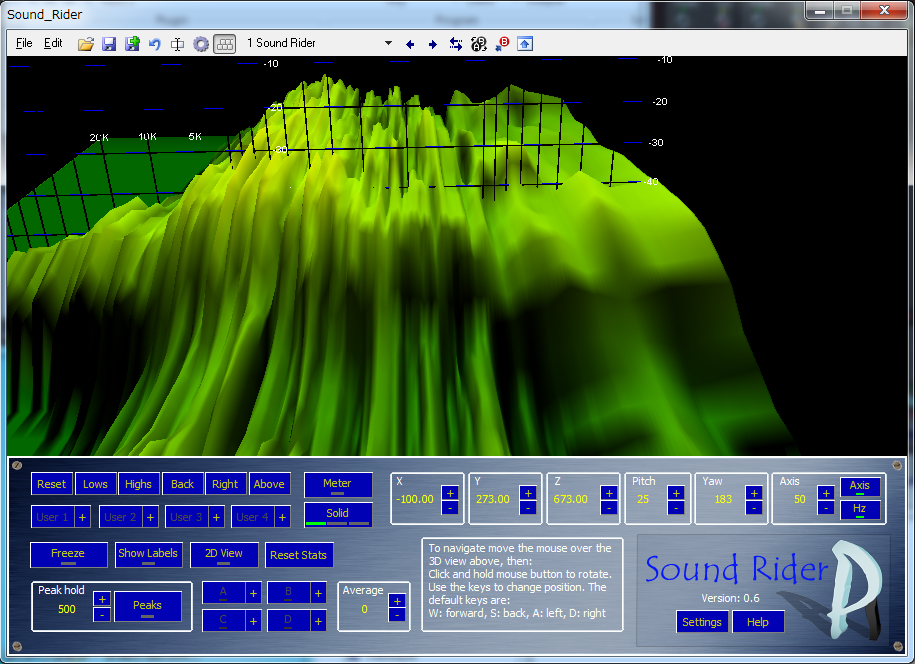Click the save floppy disk icon
This screenshot has height=664, width=915.
(109, 44)
